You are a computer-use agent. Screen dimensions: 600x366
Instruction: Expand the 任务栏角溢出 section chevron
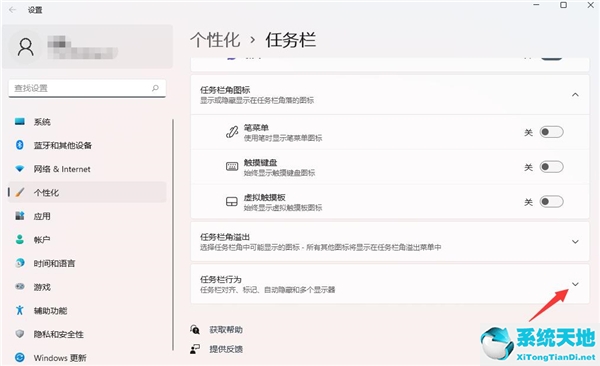tap(575, 242)
